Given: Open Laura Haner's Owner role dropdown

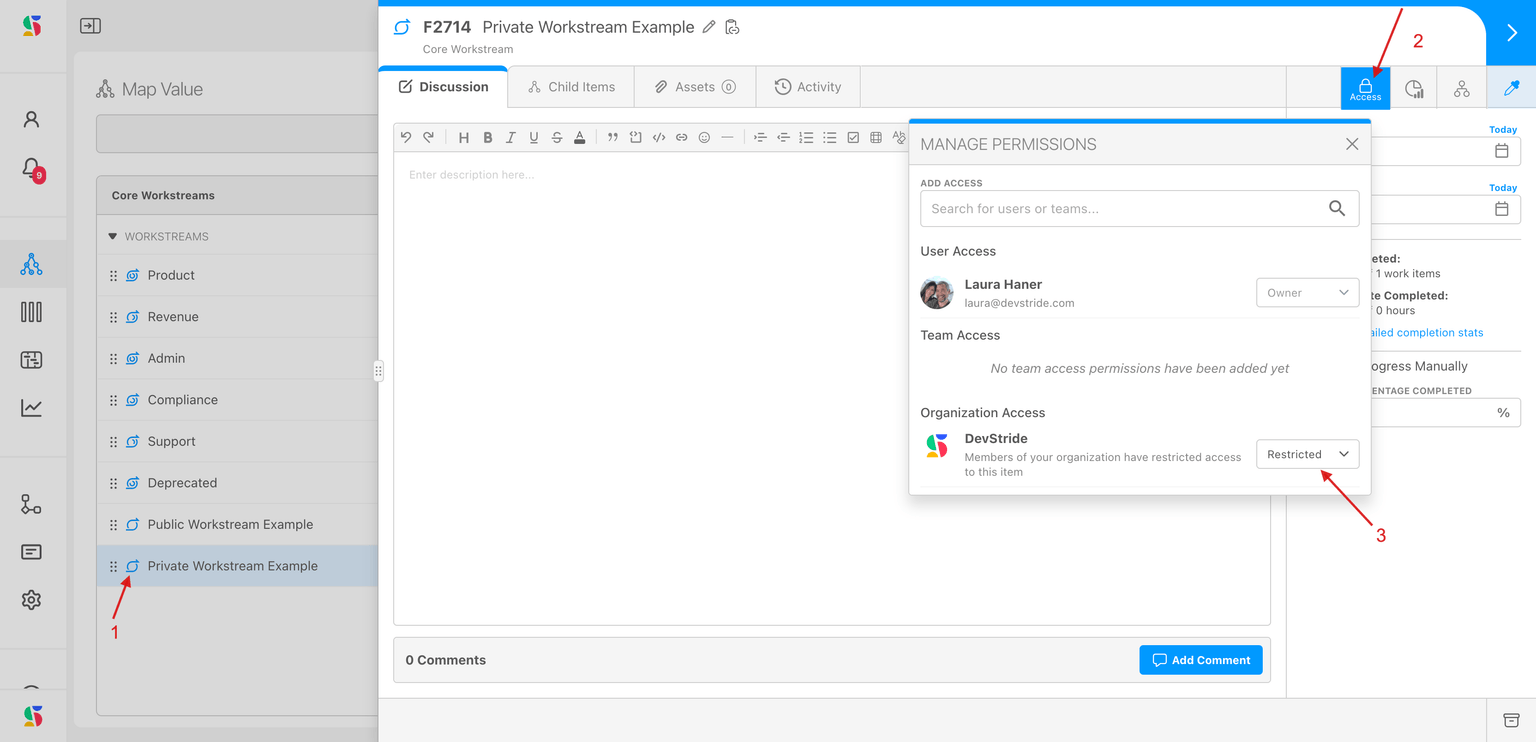Looking at the screenshot, I should pos(1307,293).
